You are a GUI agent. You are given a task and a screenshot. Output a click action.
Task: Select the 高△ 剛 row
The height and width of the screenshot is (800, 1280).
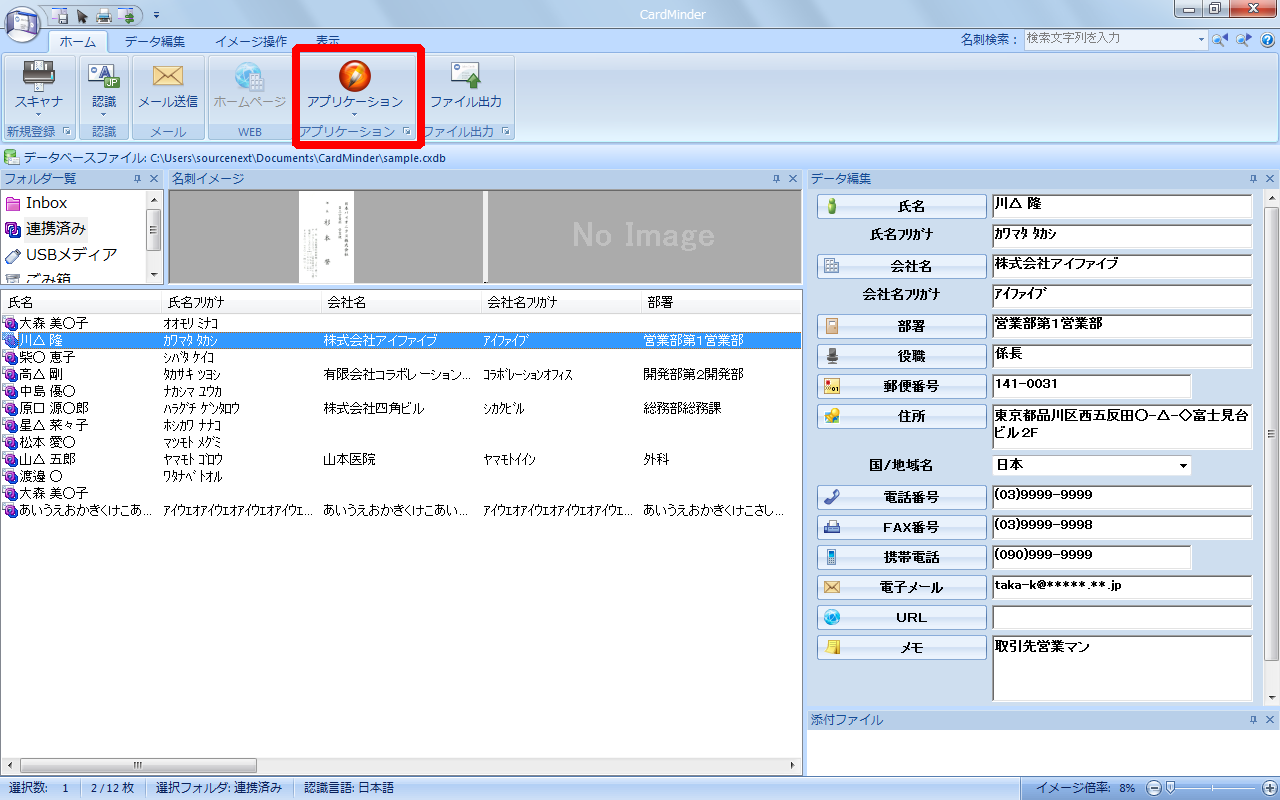[x=401, y=375]
